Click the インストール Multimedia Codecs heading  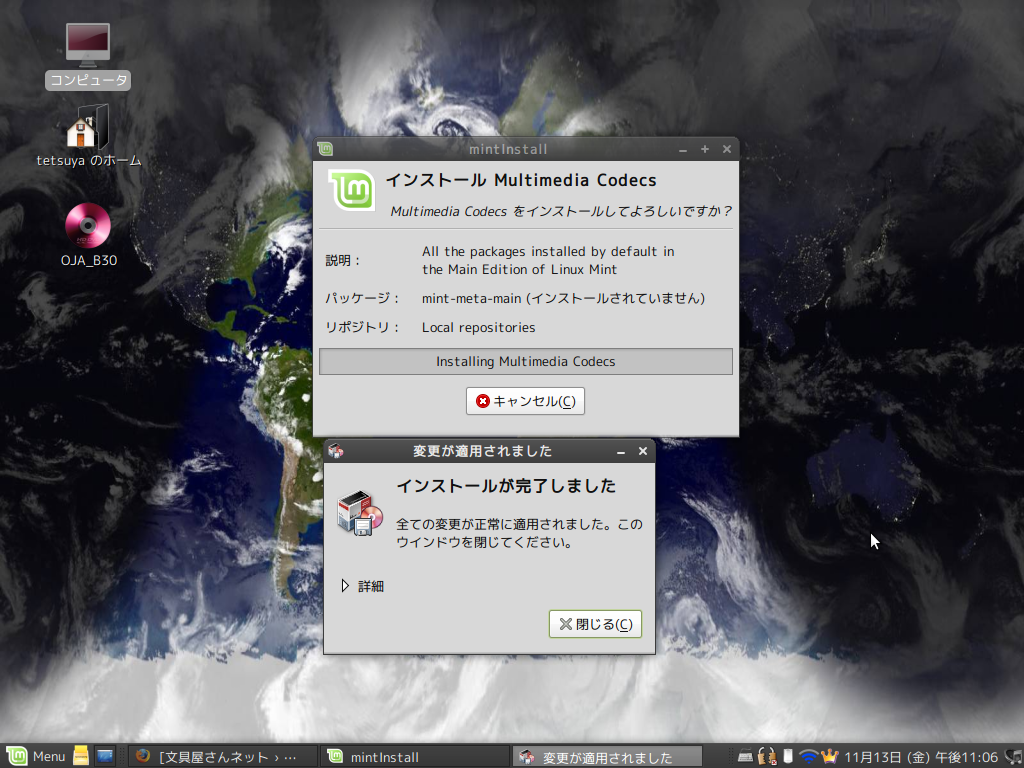[x=521, y=180]
